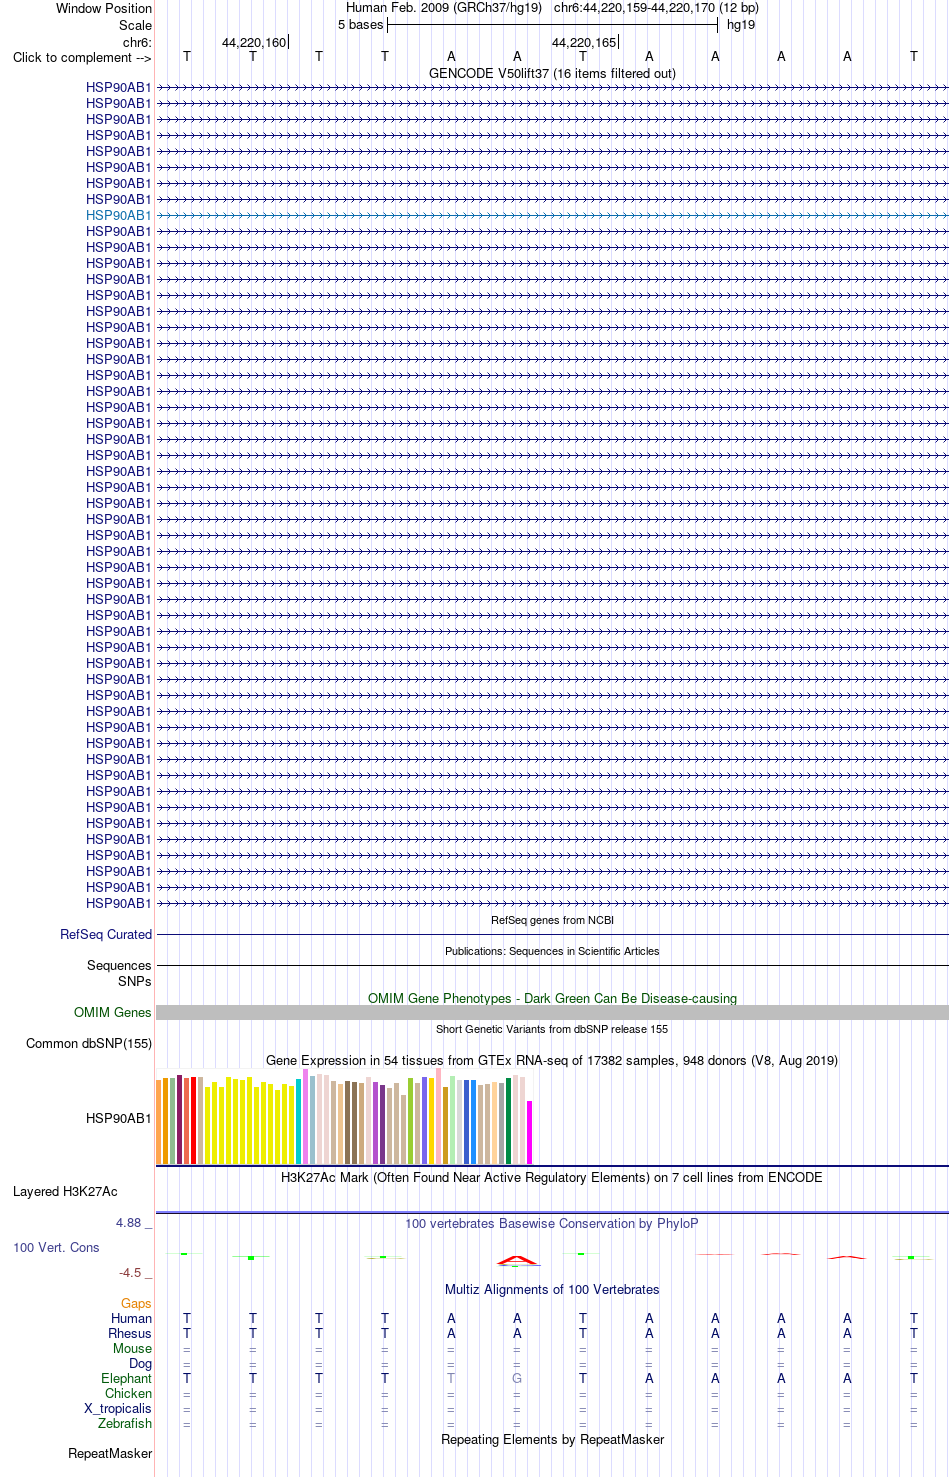The image size is (950, 1477).
Task: Select the gray OMIM Genes item bar
Action: coord(552,1012)
